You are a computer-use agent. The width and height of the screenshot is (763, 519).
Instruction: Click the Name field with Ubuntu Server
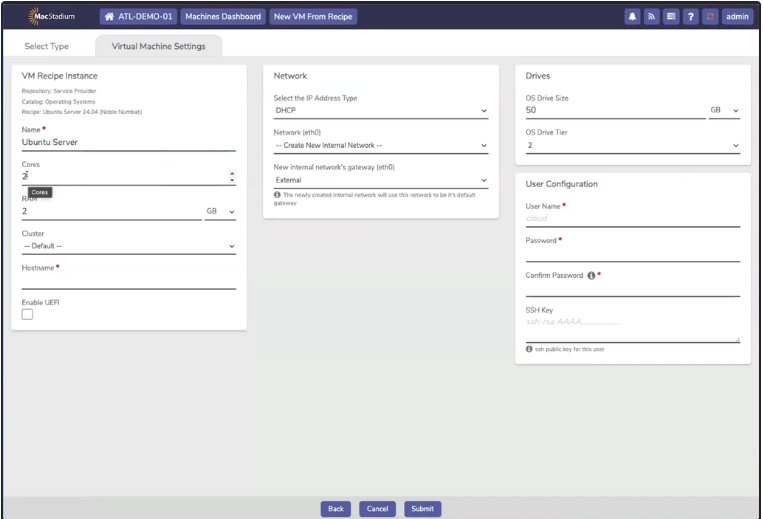(128, 143)
